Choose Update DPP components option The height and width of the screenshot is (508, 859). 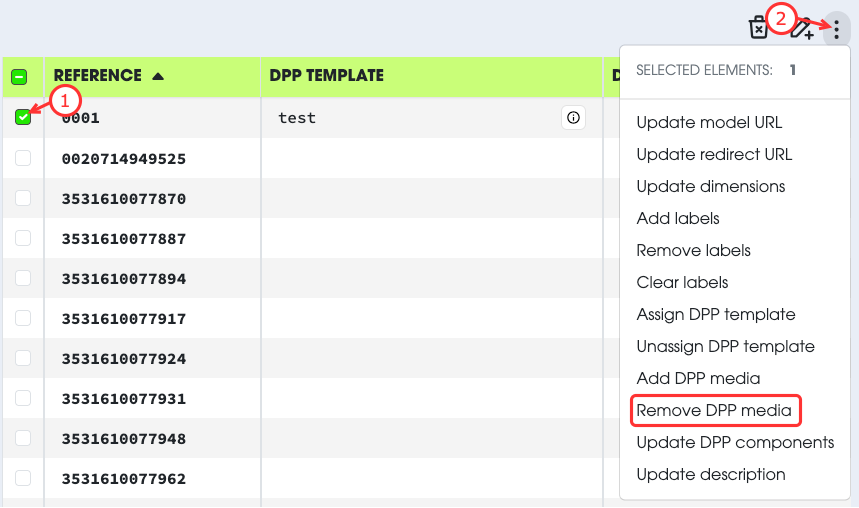click(735, 442)
